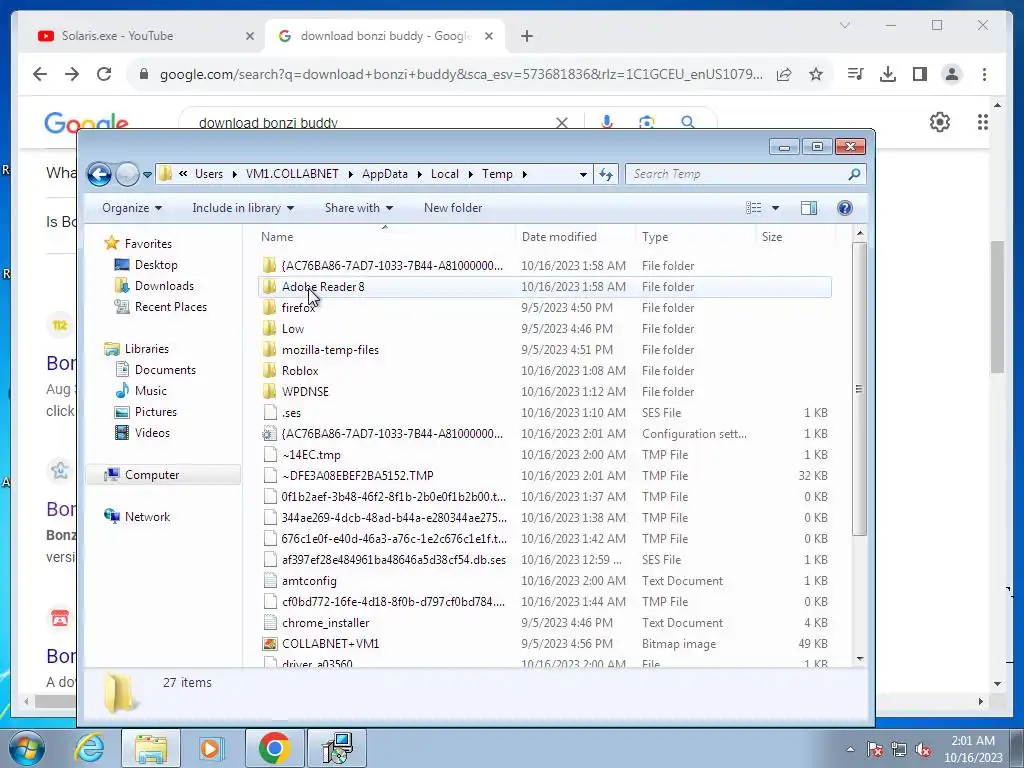Open Recent Places in Favorites

pyautogui.click(x=170, y=306)
